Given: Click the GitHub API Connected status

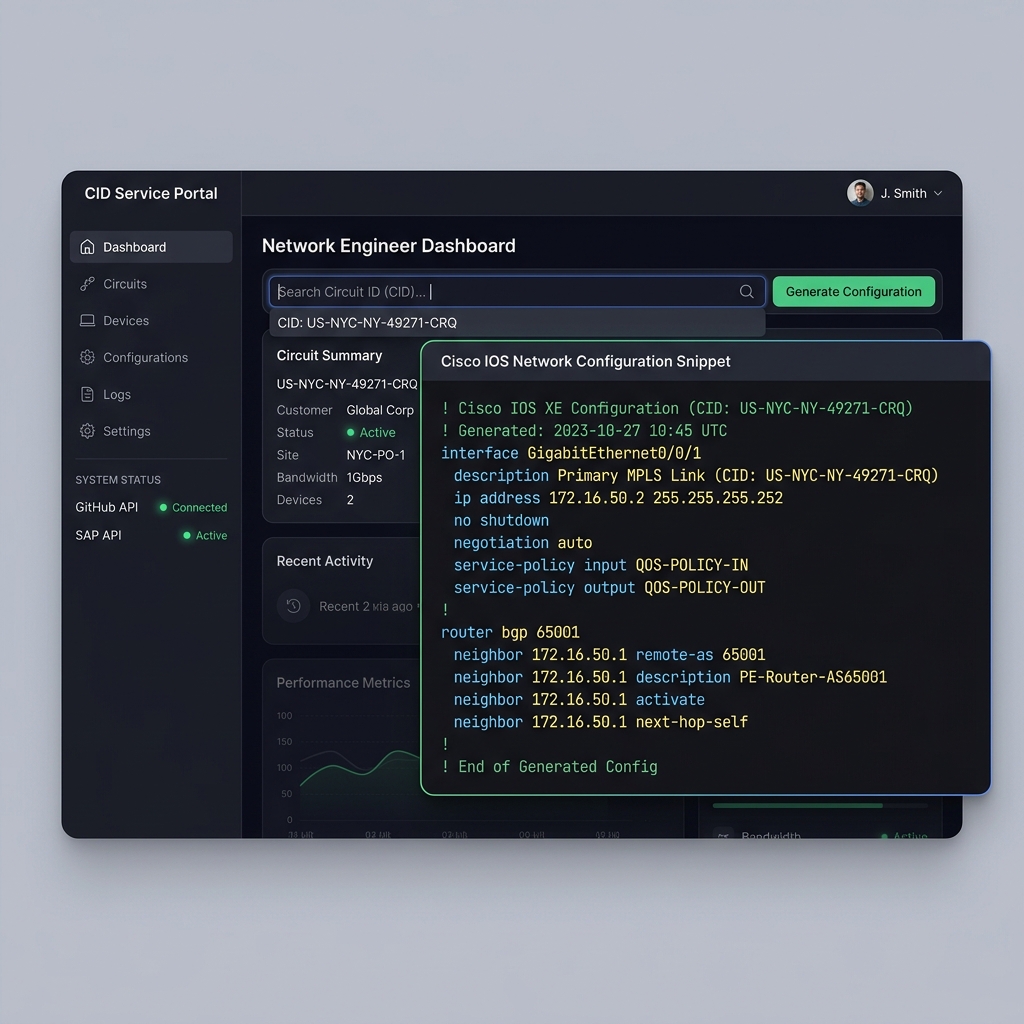Looking at the screenshot, I should click(x=193, y=507).
